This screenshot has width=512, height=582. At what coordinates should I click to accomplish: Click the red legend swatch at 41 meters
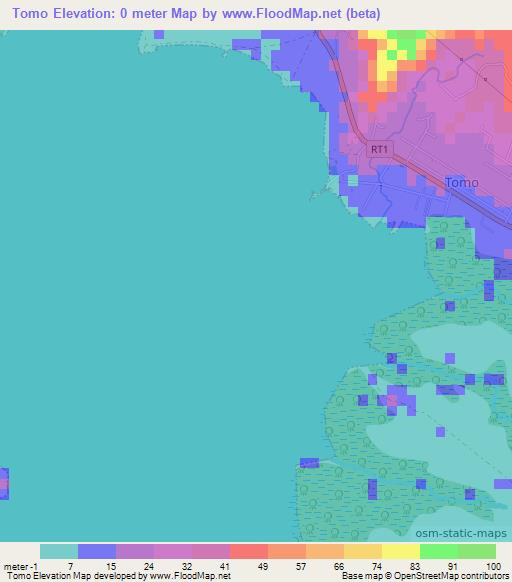click(x=249, y=551)
